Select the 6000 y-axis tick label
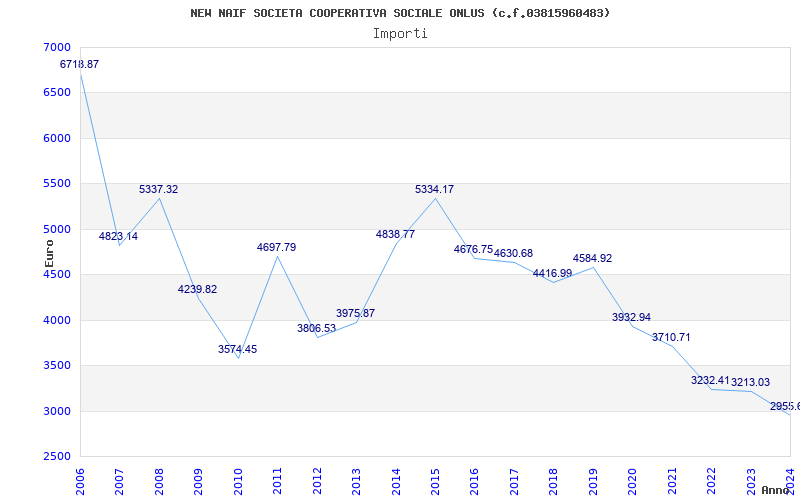The image size is (800, 500). [58, 138]
